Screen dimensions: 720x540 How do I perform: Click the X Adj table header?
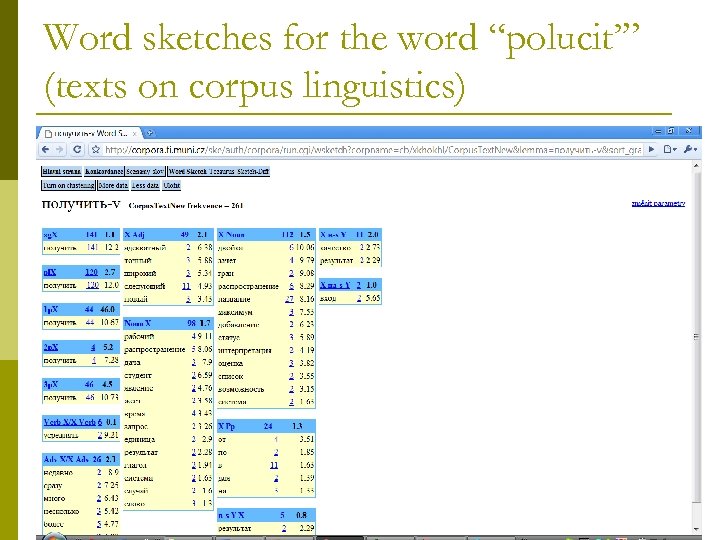click(168, 234)
